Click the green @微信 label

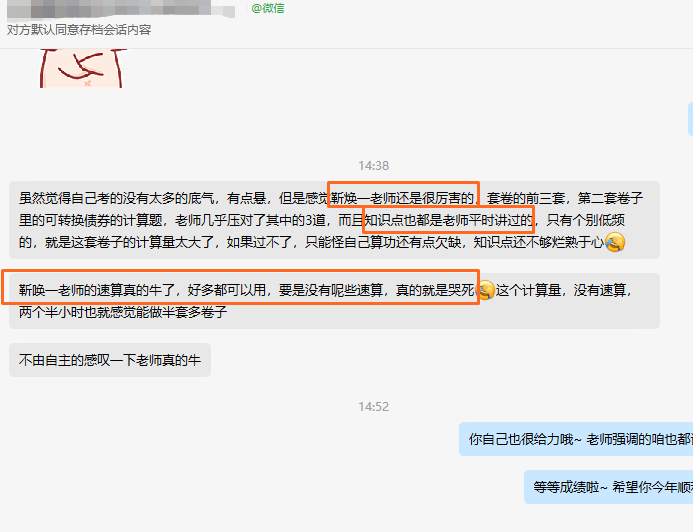[x=267, y=8]
